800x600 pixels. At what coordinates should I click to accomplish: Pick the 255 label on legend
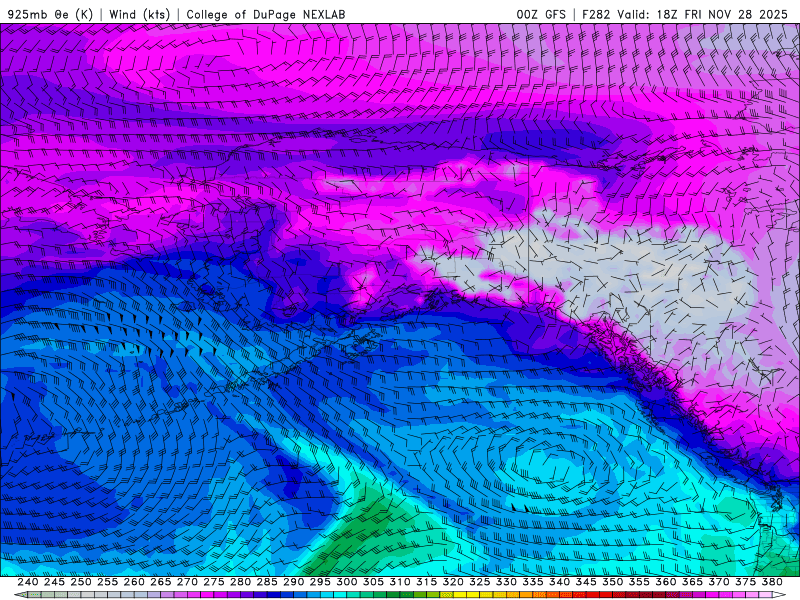[107, 582]
